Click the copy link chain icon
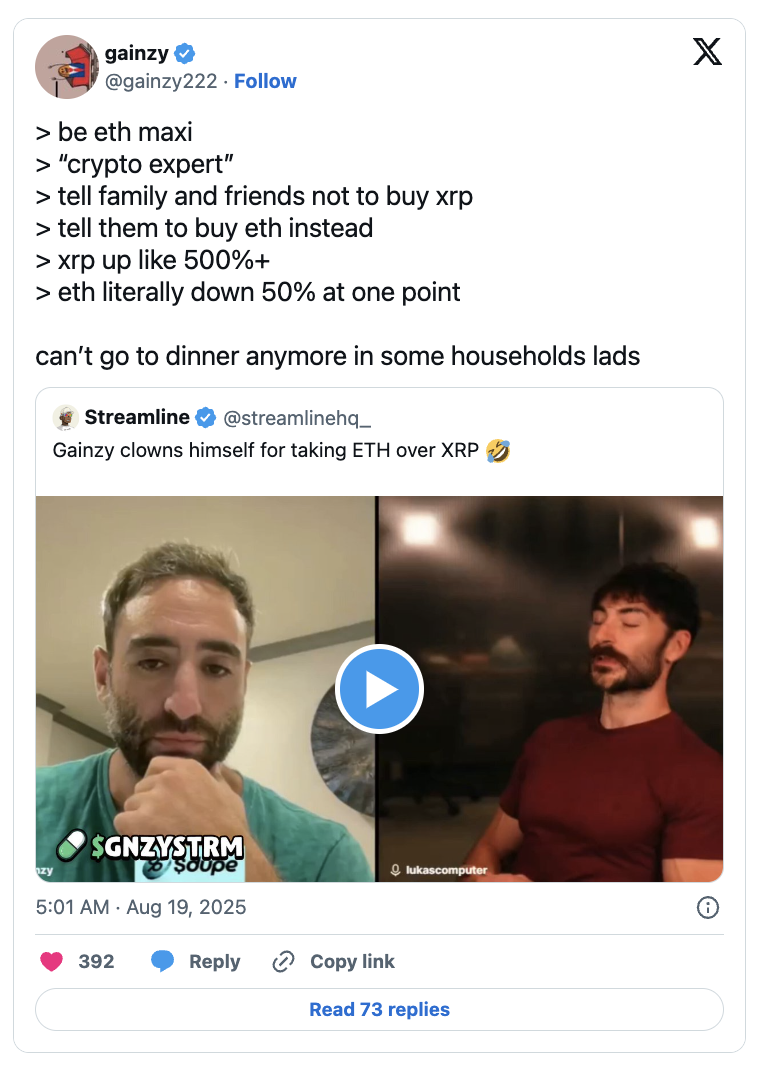The image size is (760, 1068). click(283, 961)
